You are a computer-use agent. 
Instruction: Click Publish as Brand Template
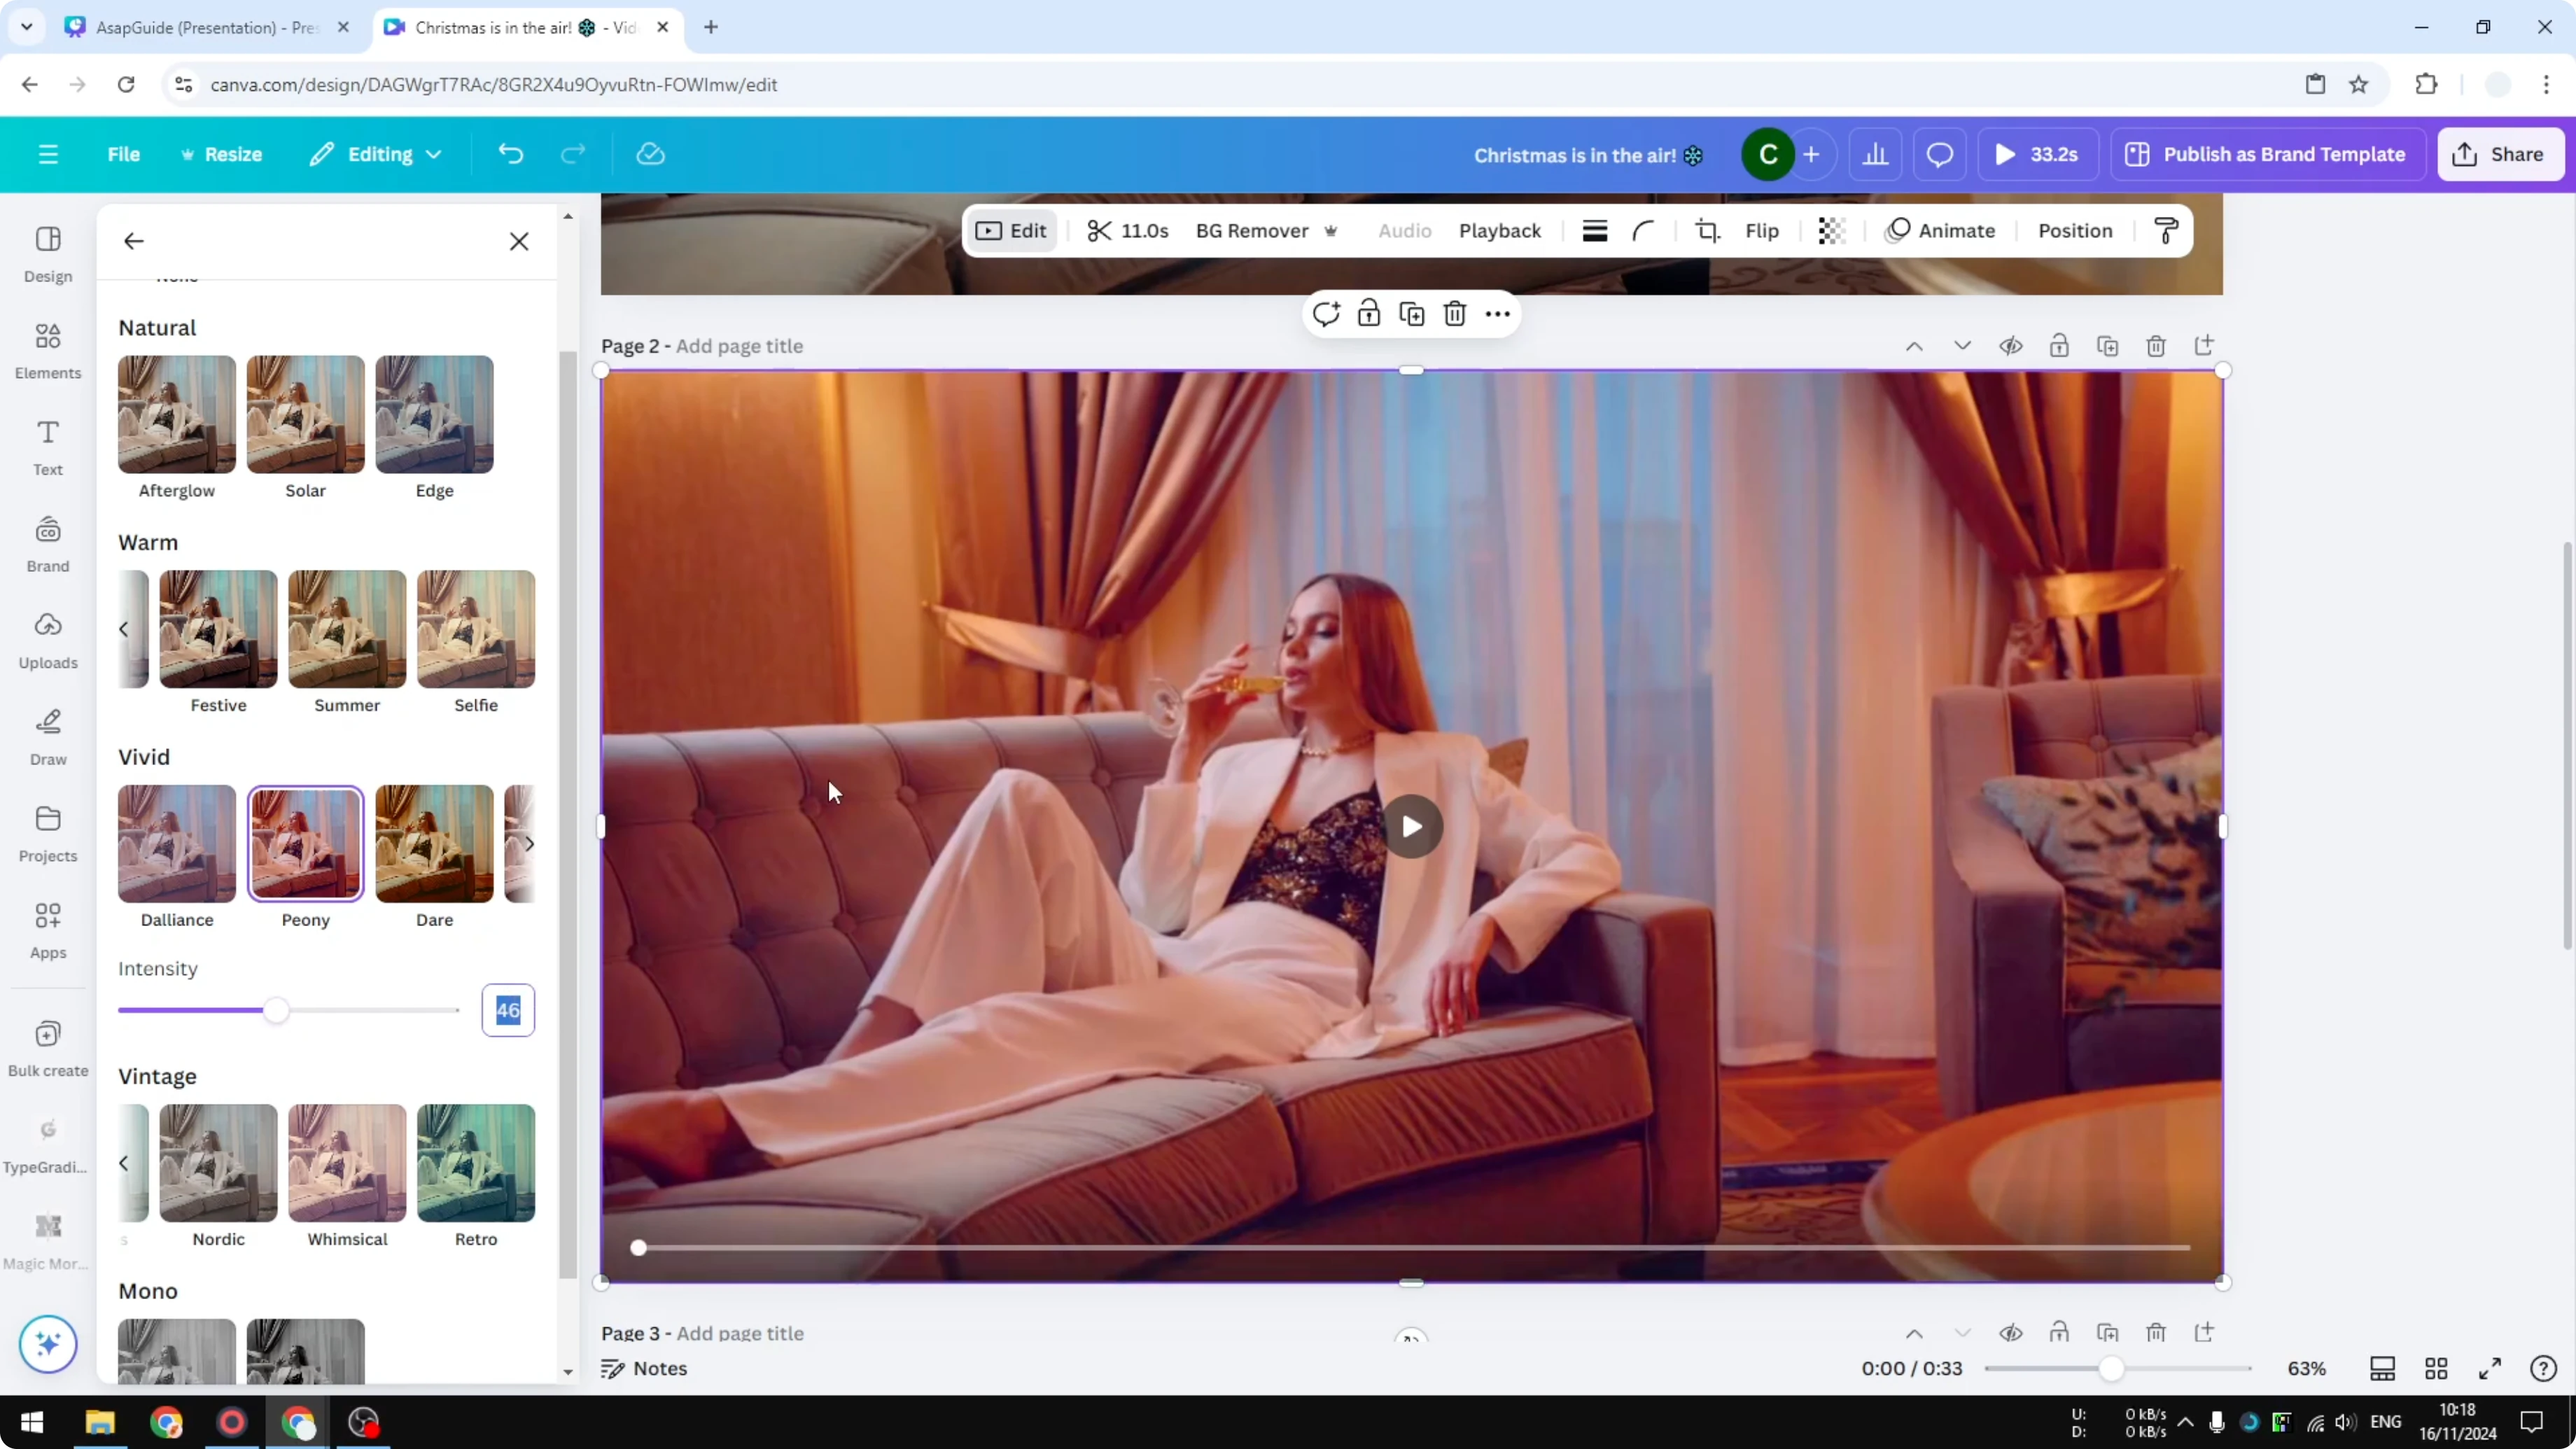pos(2267,154)
